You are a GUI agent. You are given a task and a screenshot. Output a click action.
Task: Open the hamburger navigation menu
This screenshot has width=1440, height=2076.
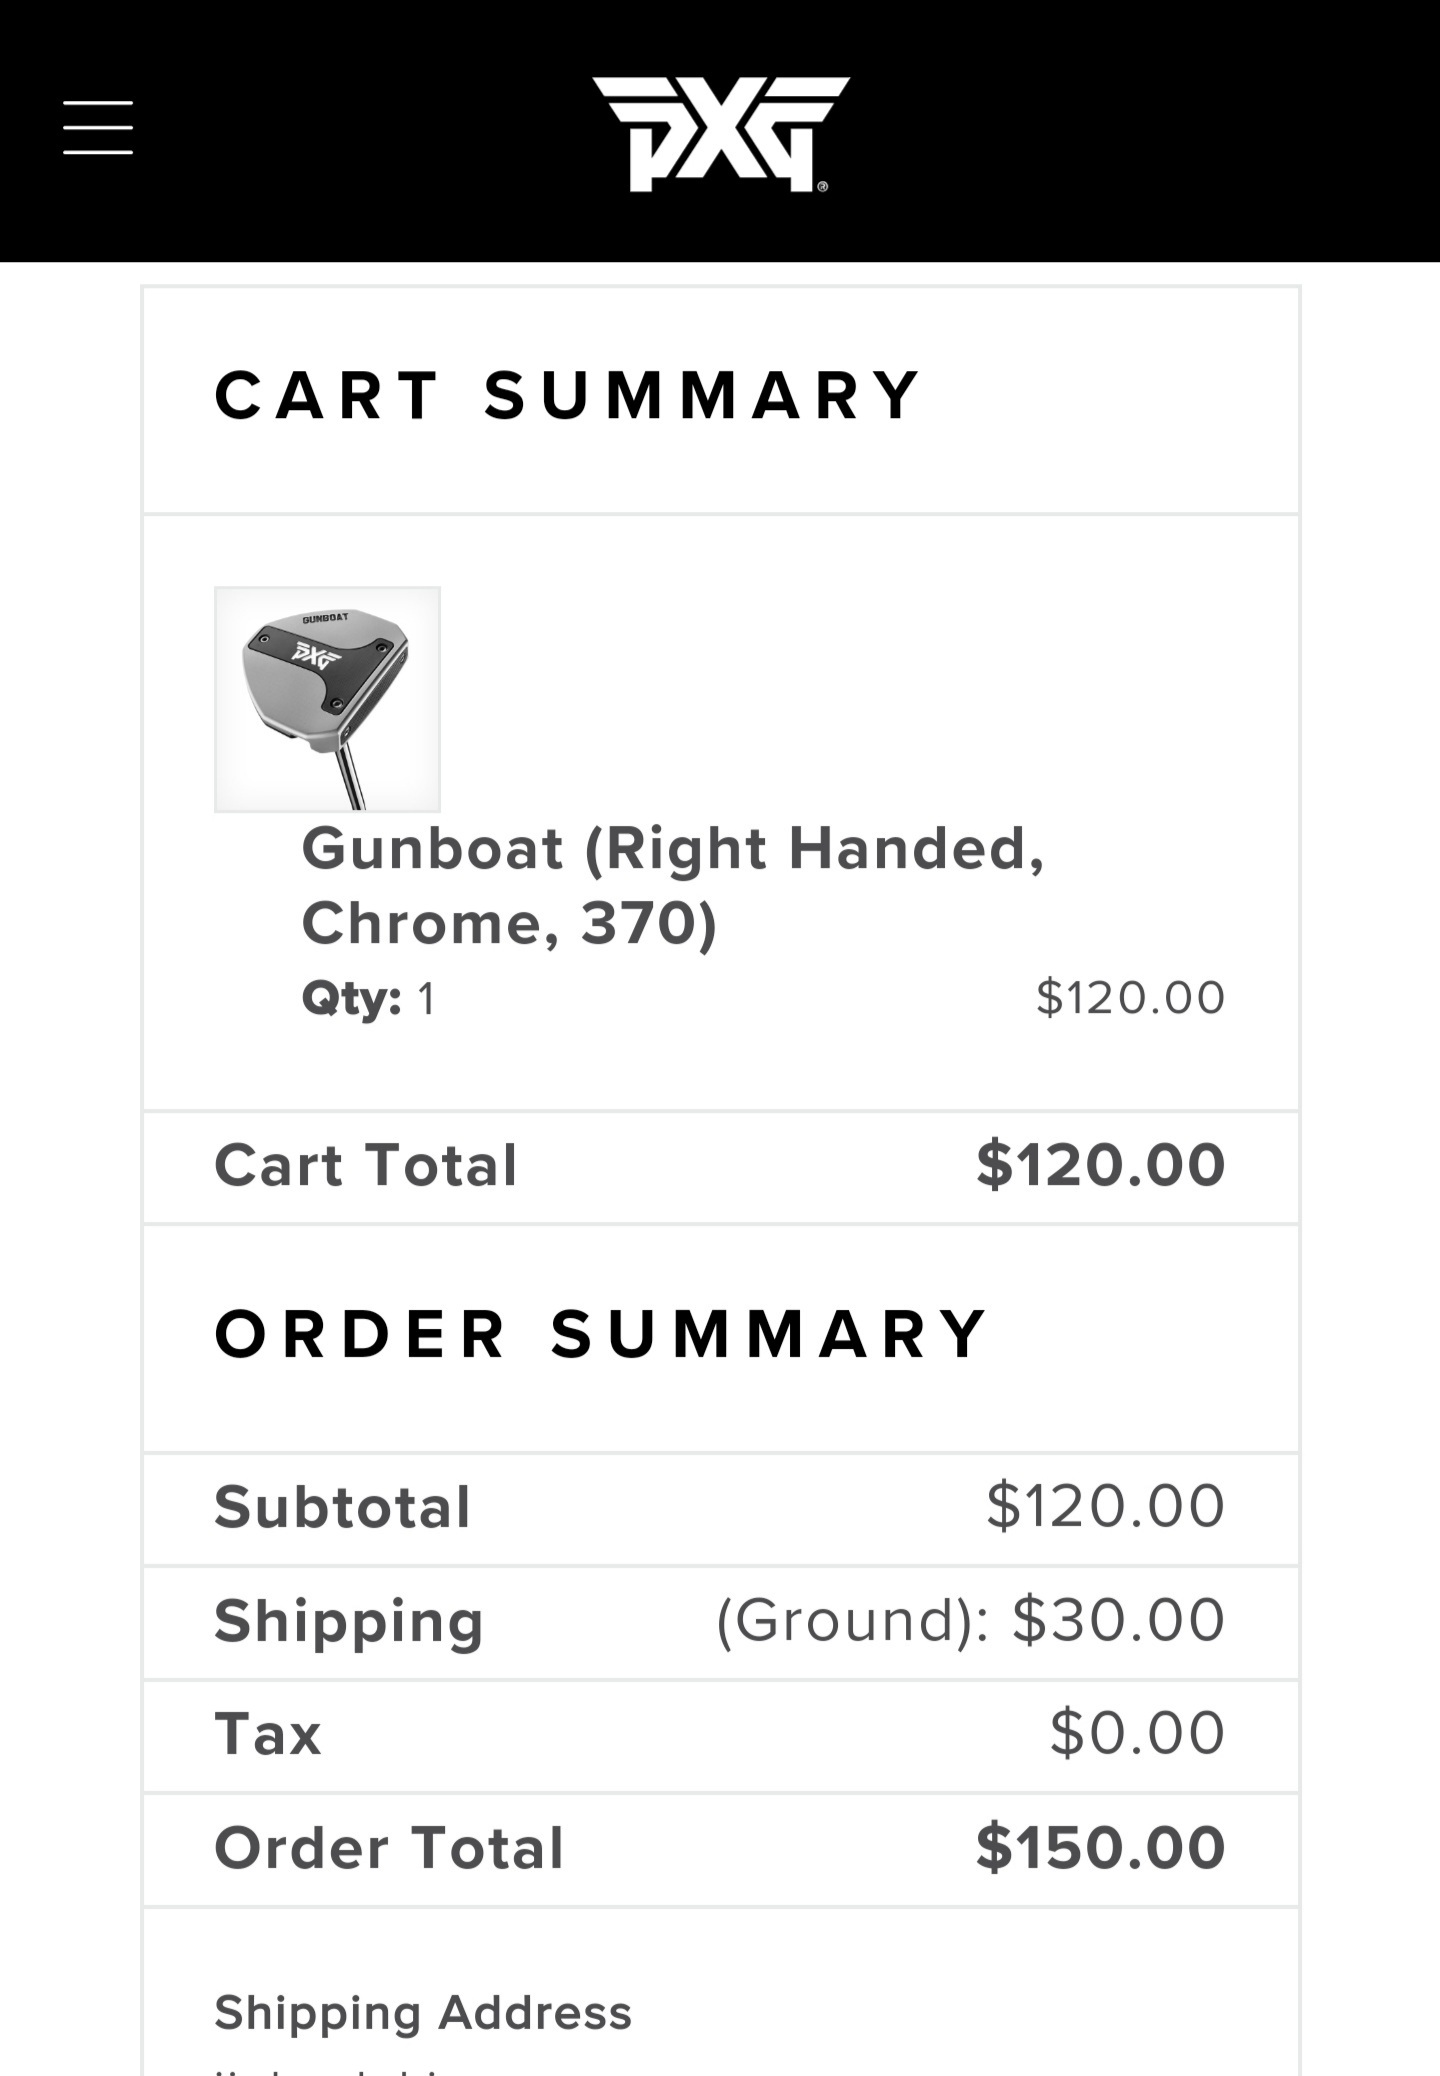[98, 128]
